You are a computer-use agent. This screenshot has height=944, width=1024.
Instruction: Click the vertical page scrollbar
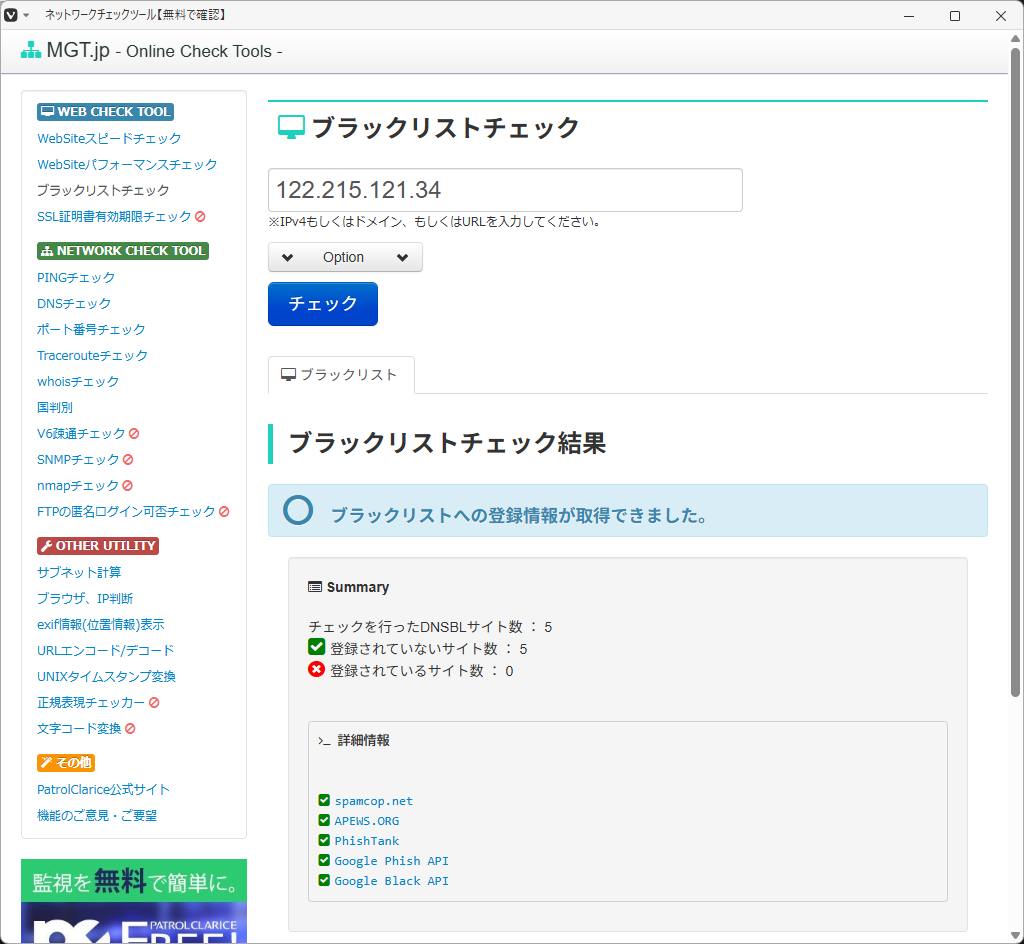point(1016,373)
